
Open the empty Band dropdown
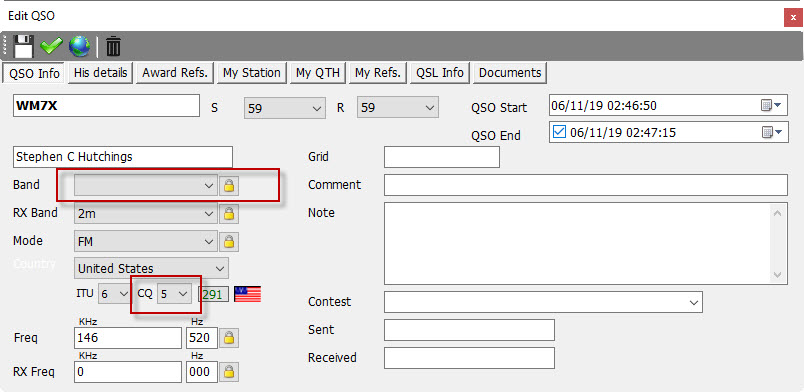146,185
